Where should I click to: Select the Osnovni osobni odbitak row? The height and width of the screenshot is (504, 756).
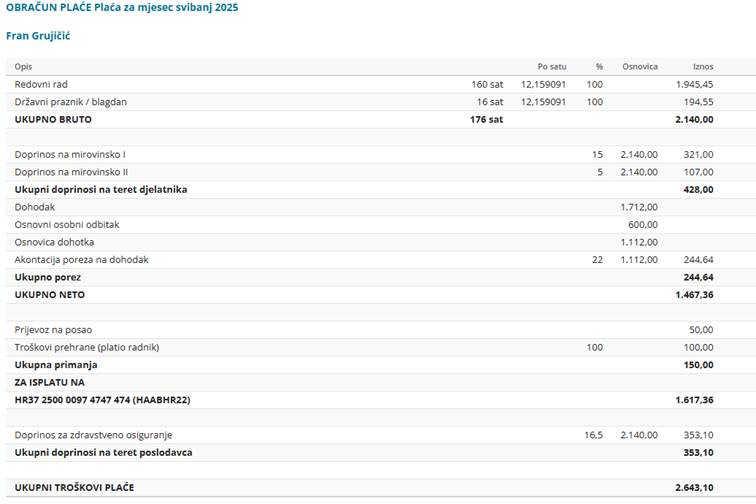click(x=381, y=224)
